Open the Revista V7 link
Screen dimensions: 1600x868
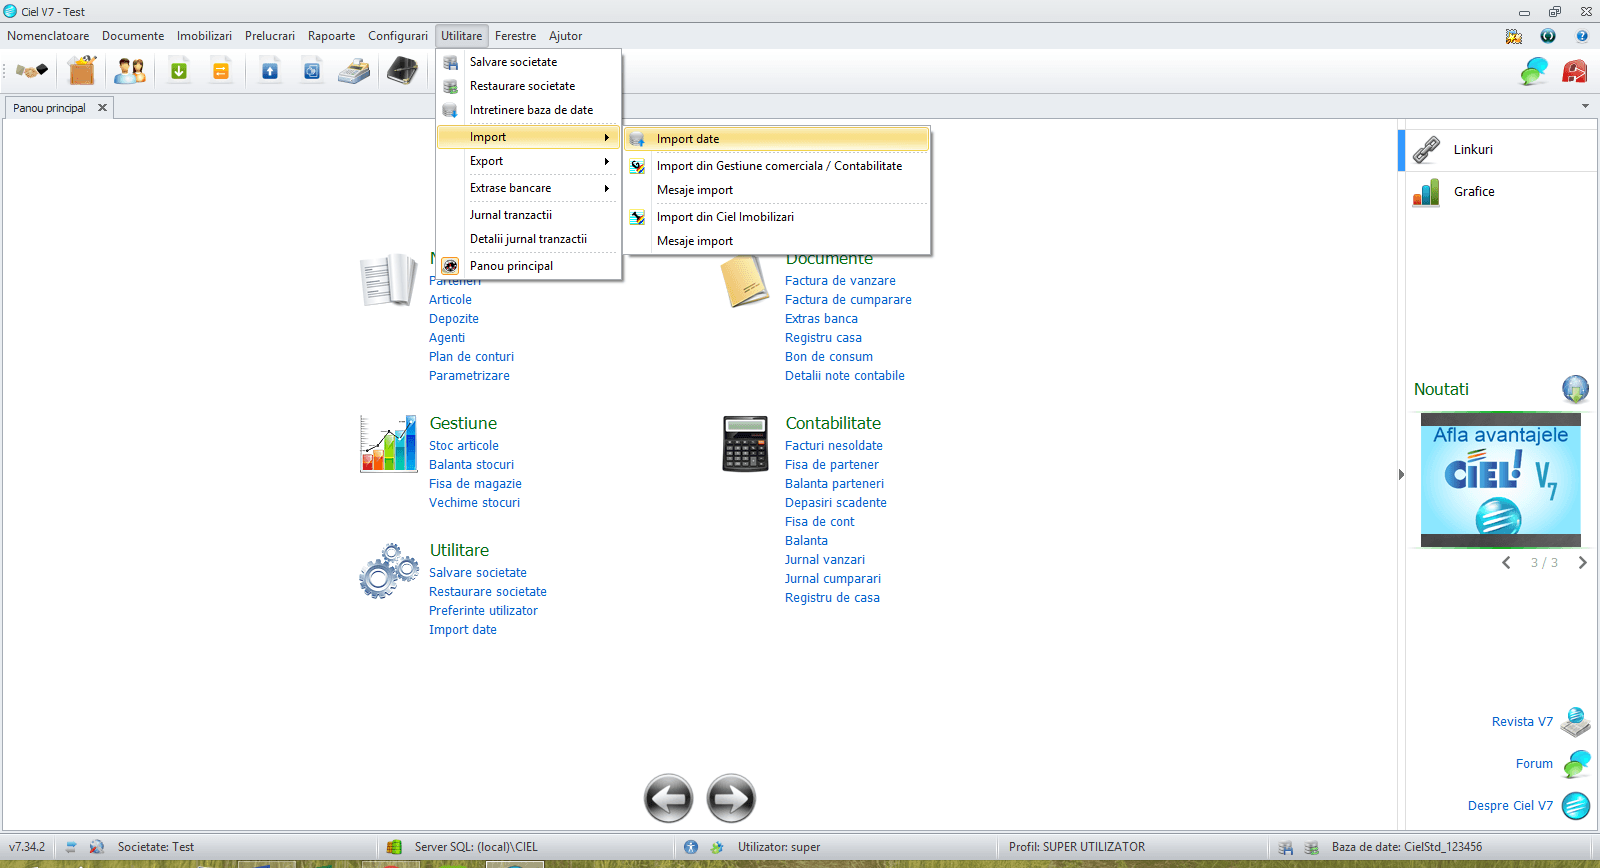(1522, 722)
